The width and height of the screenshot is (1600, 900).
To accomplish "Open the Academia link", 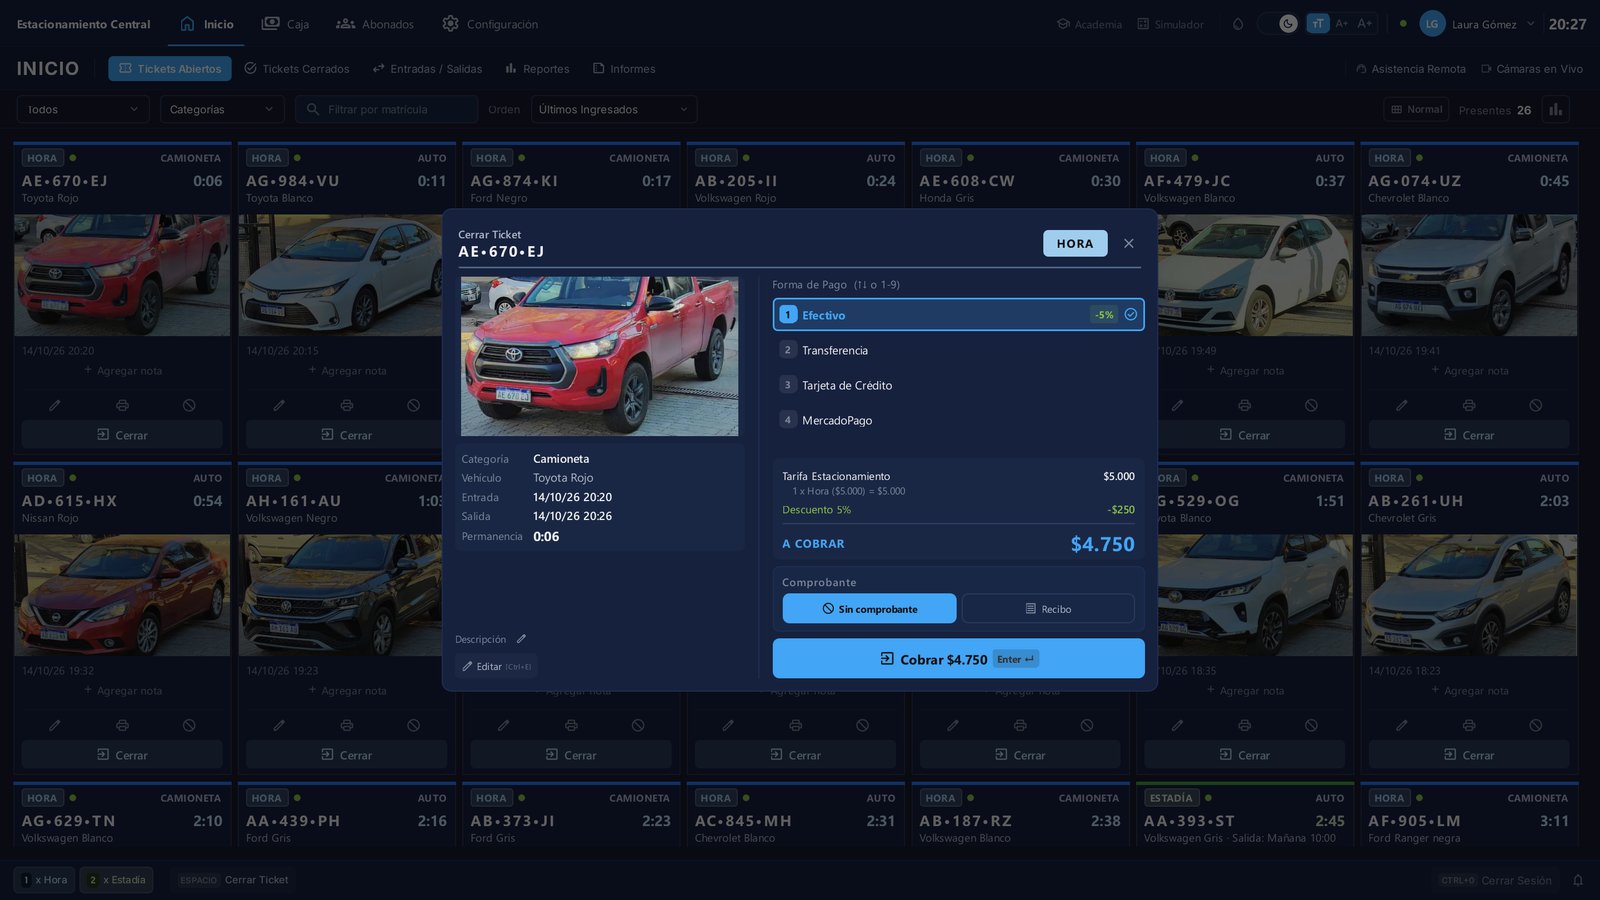I will (x=1090, y=24).
